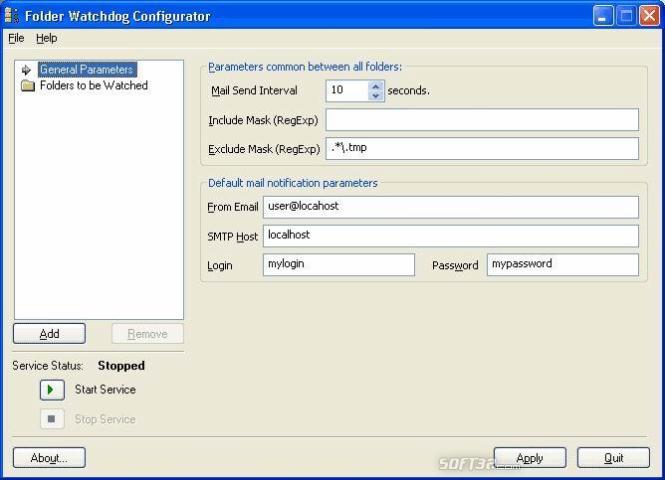Click the Mail Send Interval label

click(x=254, y=90)
